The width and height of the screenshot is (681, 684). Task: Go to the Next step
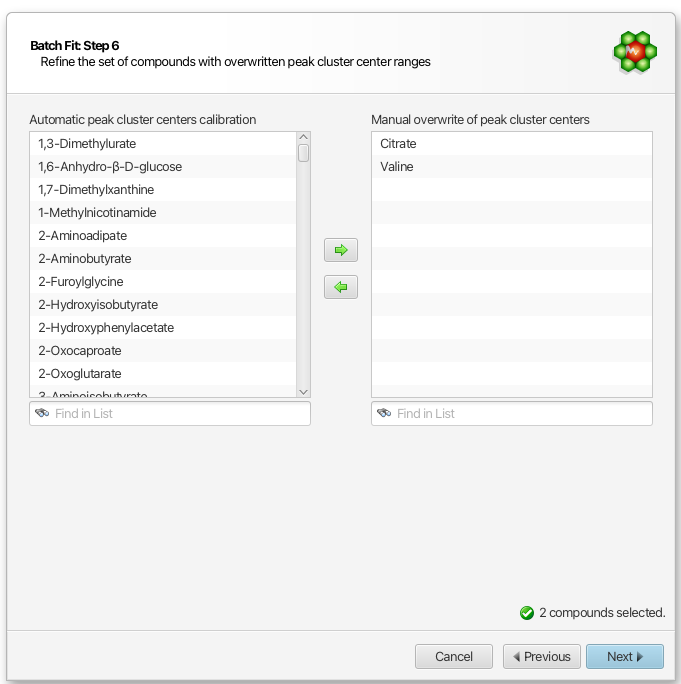click(625, 657)
